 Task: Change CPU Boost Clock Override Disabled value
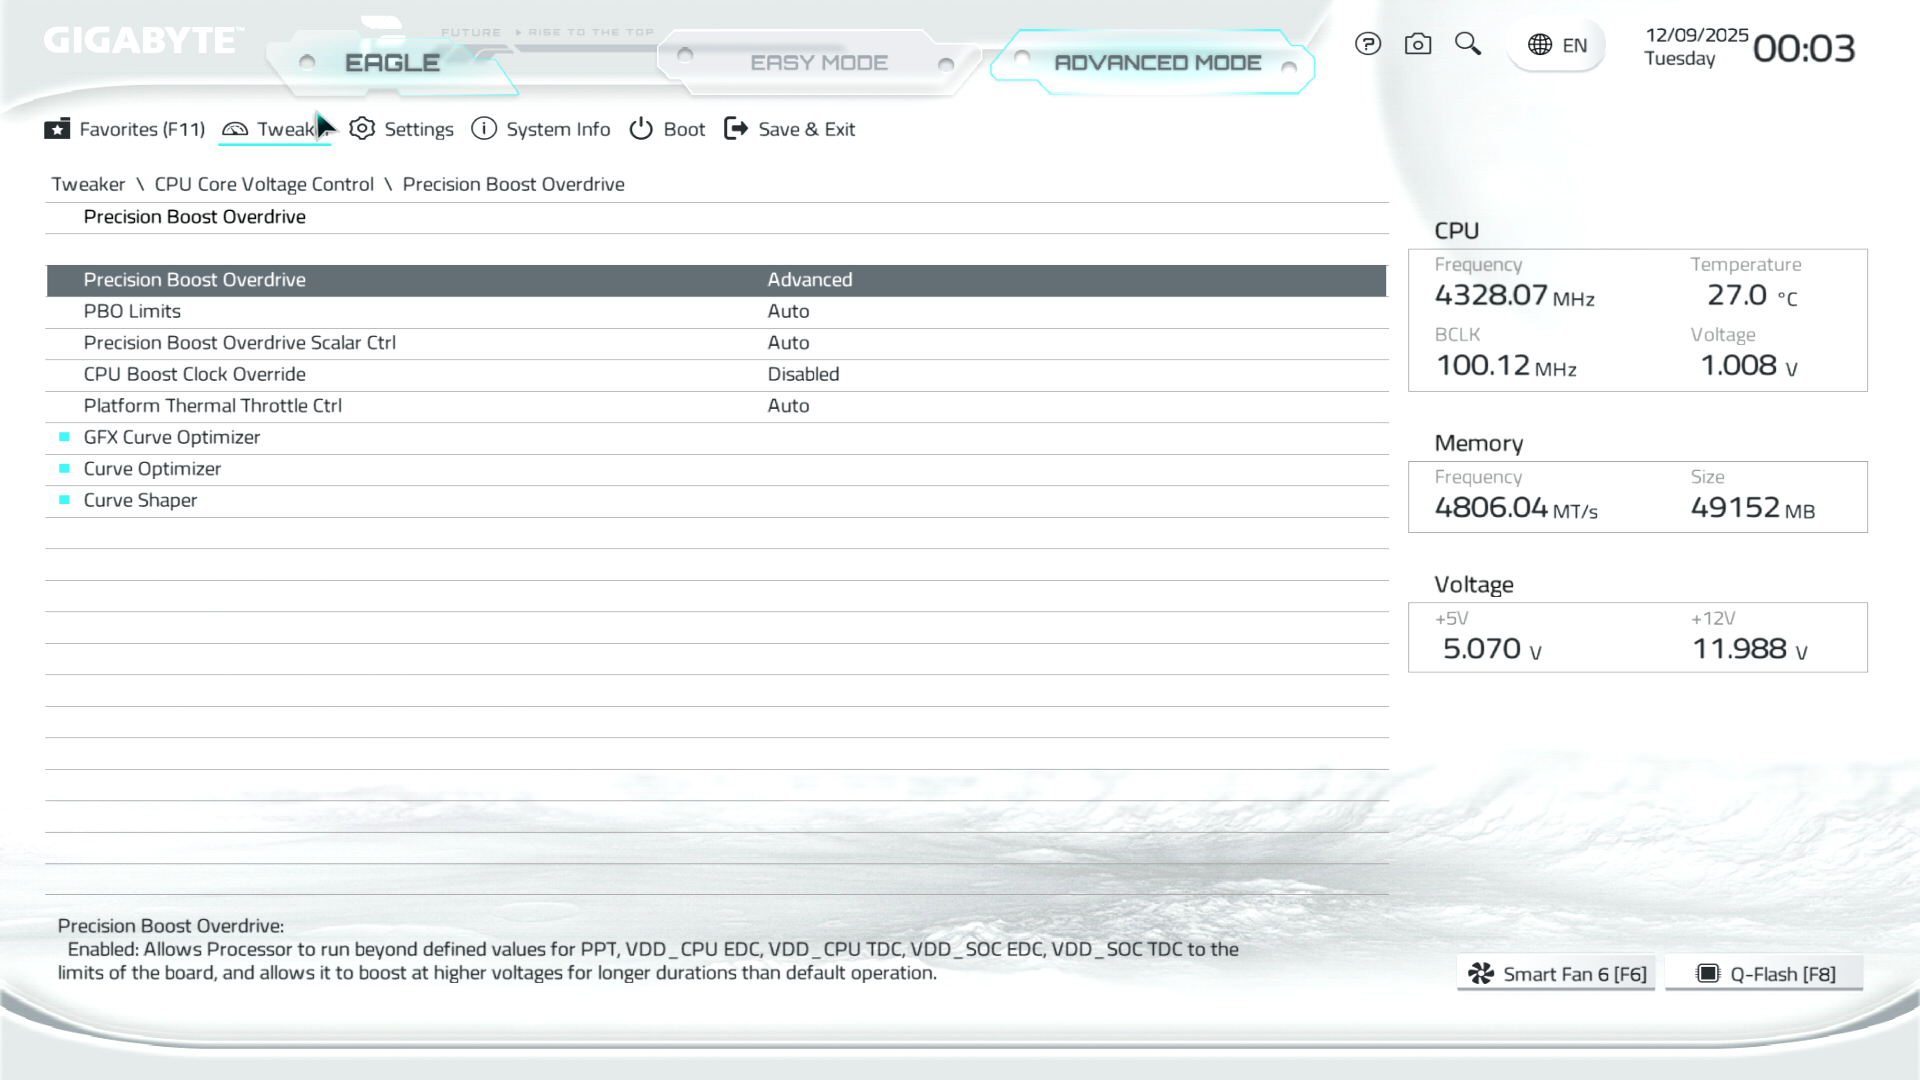click(x=803, y=374)
